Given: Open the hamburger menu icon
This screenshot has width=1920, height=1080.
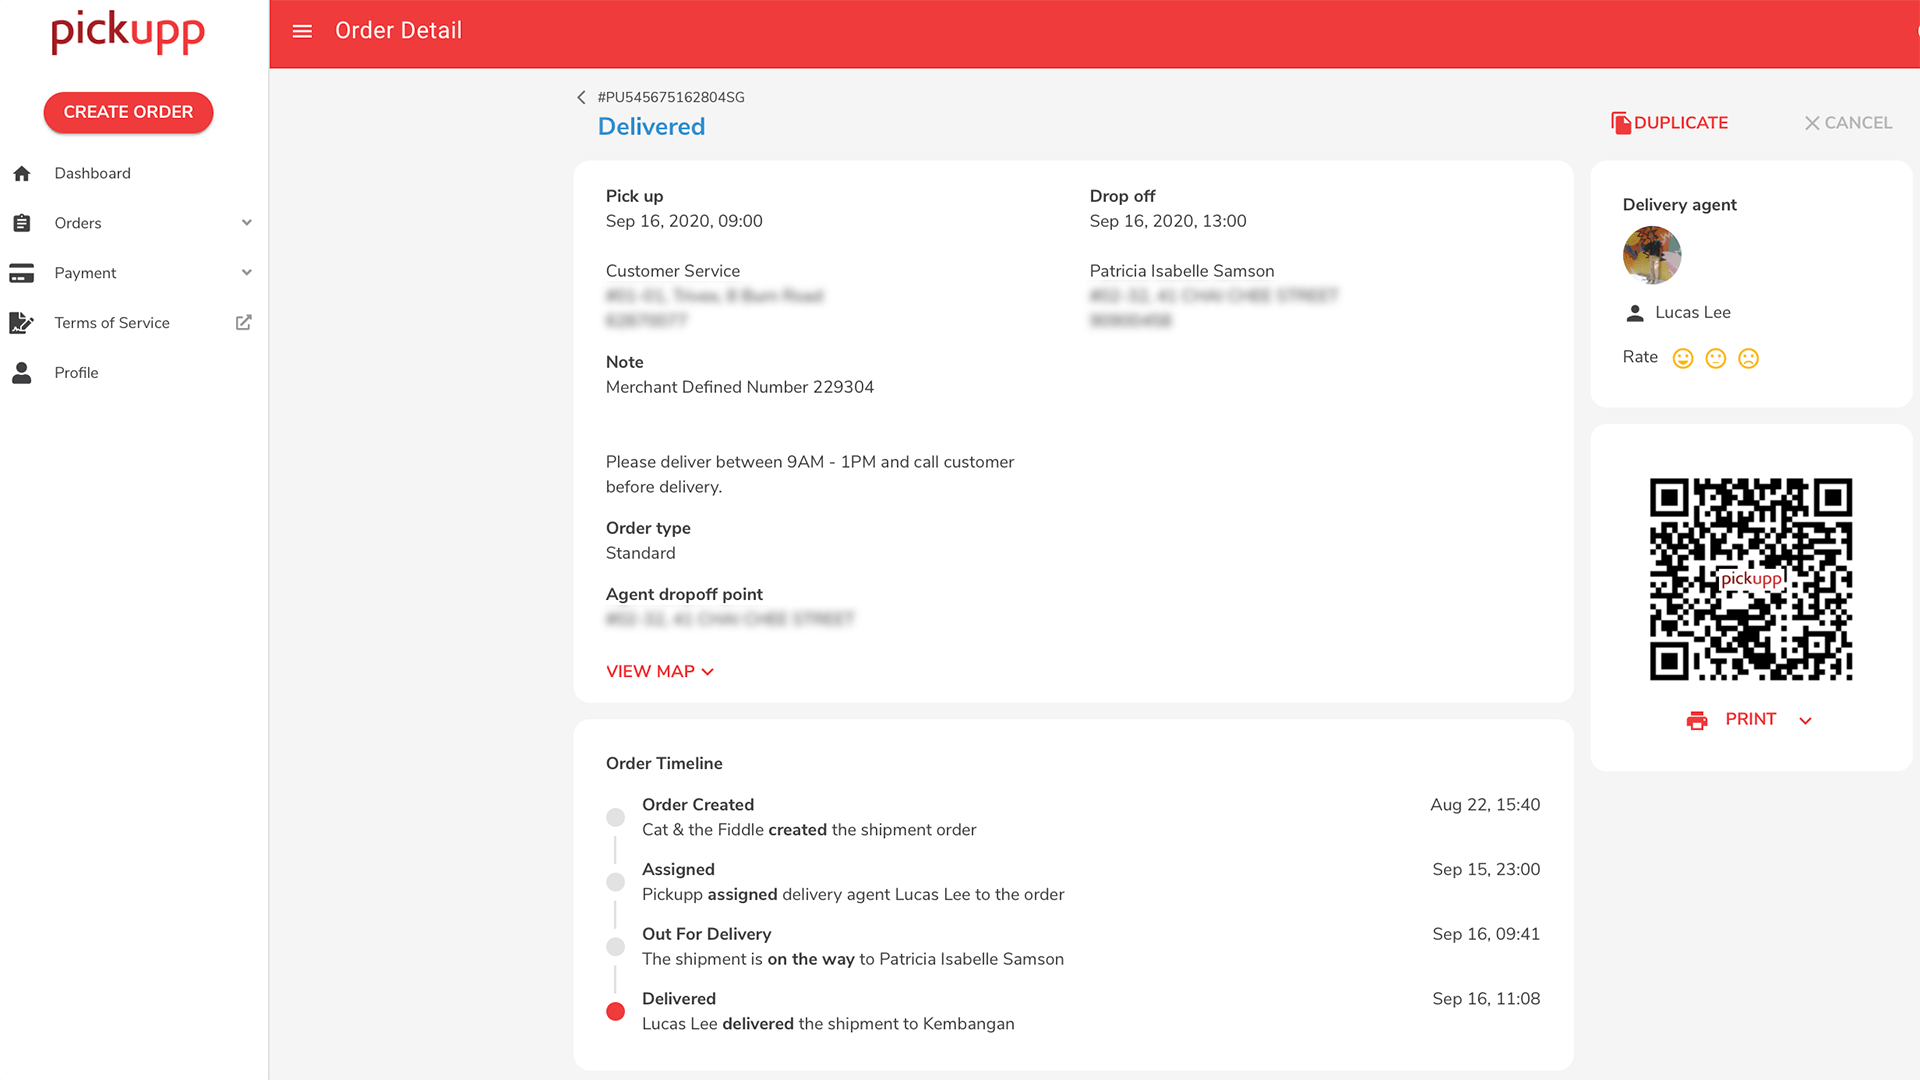Looking at the screenshot, I should click(x=302, y=31).
